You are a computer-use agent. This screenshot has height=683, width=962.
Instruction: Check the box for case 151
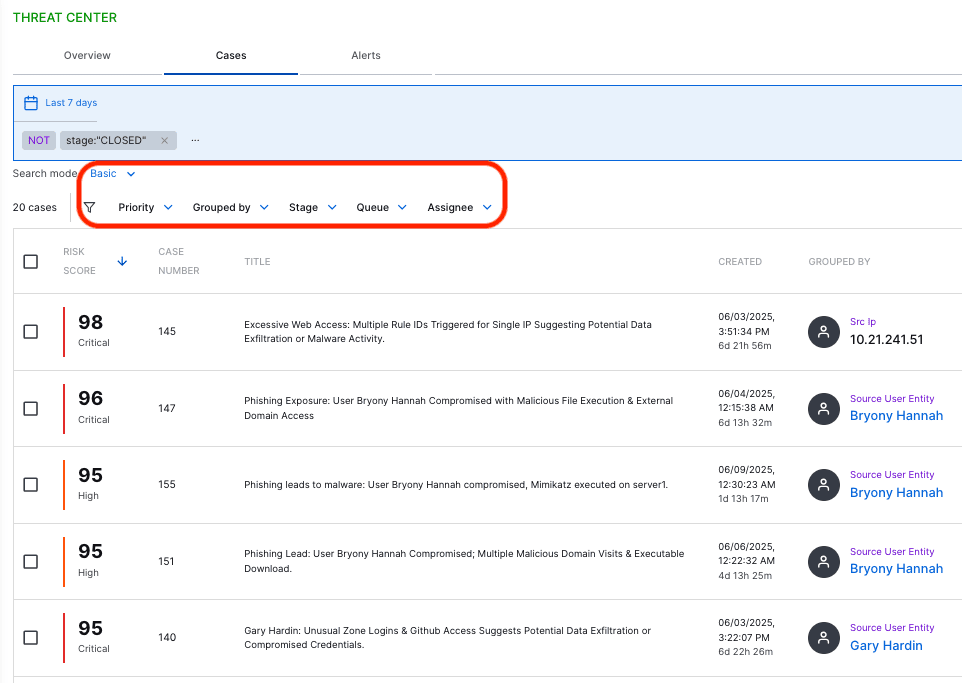(x=31, y=561)
